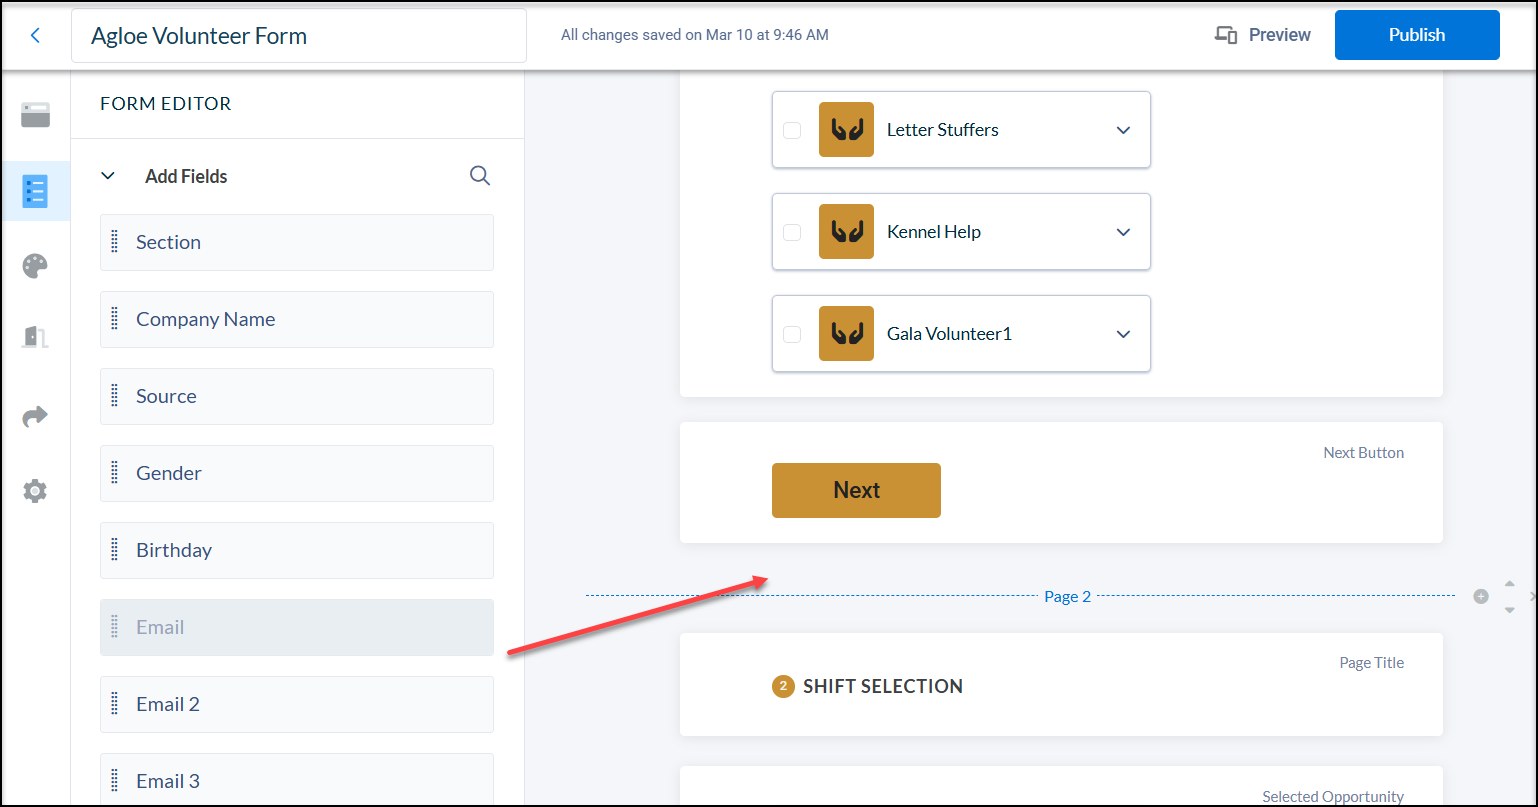Open the door-shaped sidebar icon
This screenshot has height=807, width=1538.
point(35,337)
